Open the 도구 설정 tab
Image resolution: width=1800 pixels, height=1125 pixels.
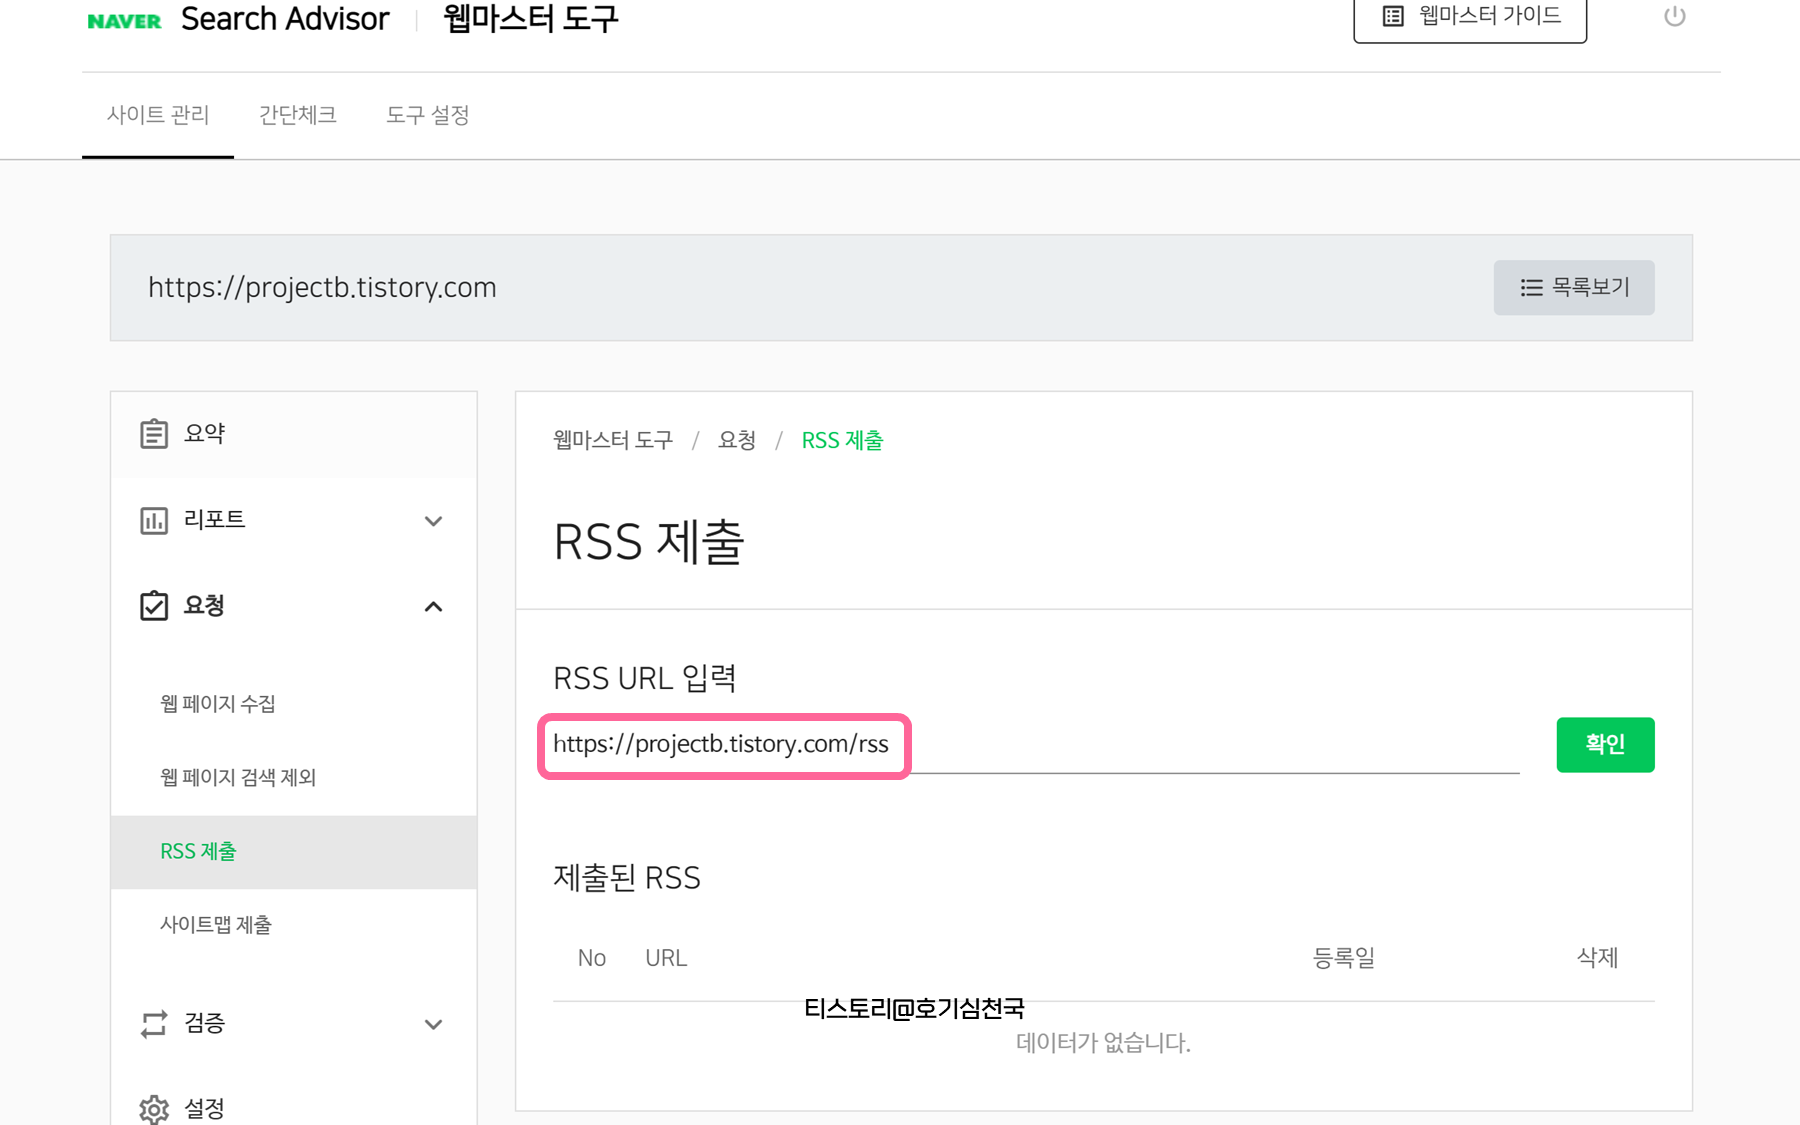(428, 115)
